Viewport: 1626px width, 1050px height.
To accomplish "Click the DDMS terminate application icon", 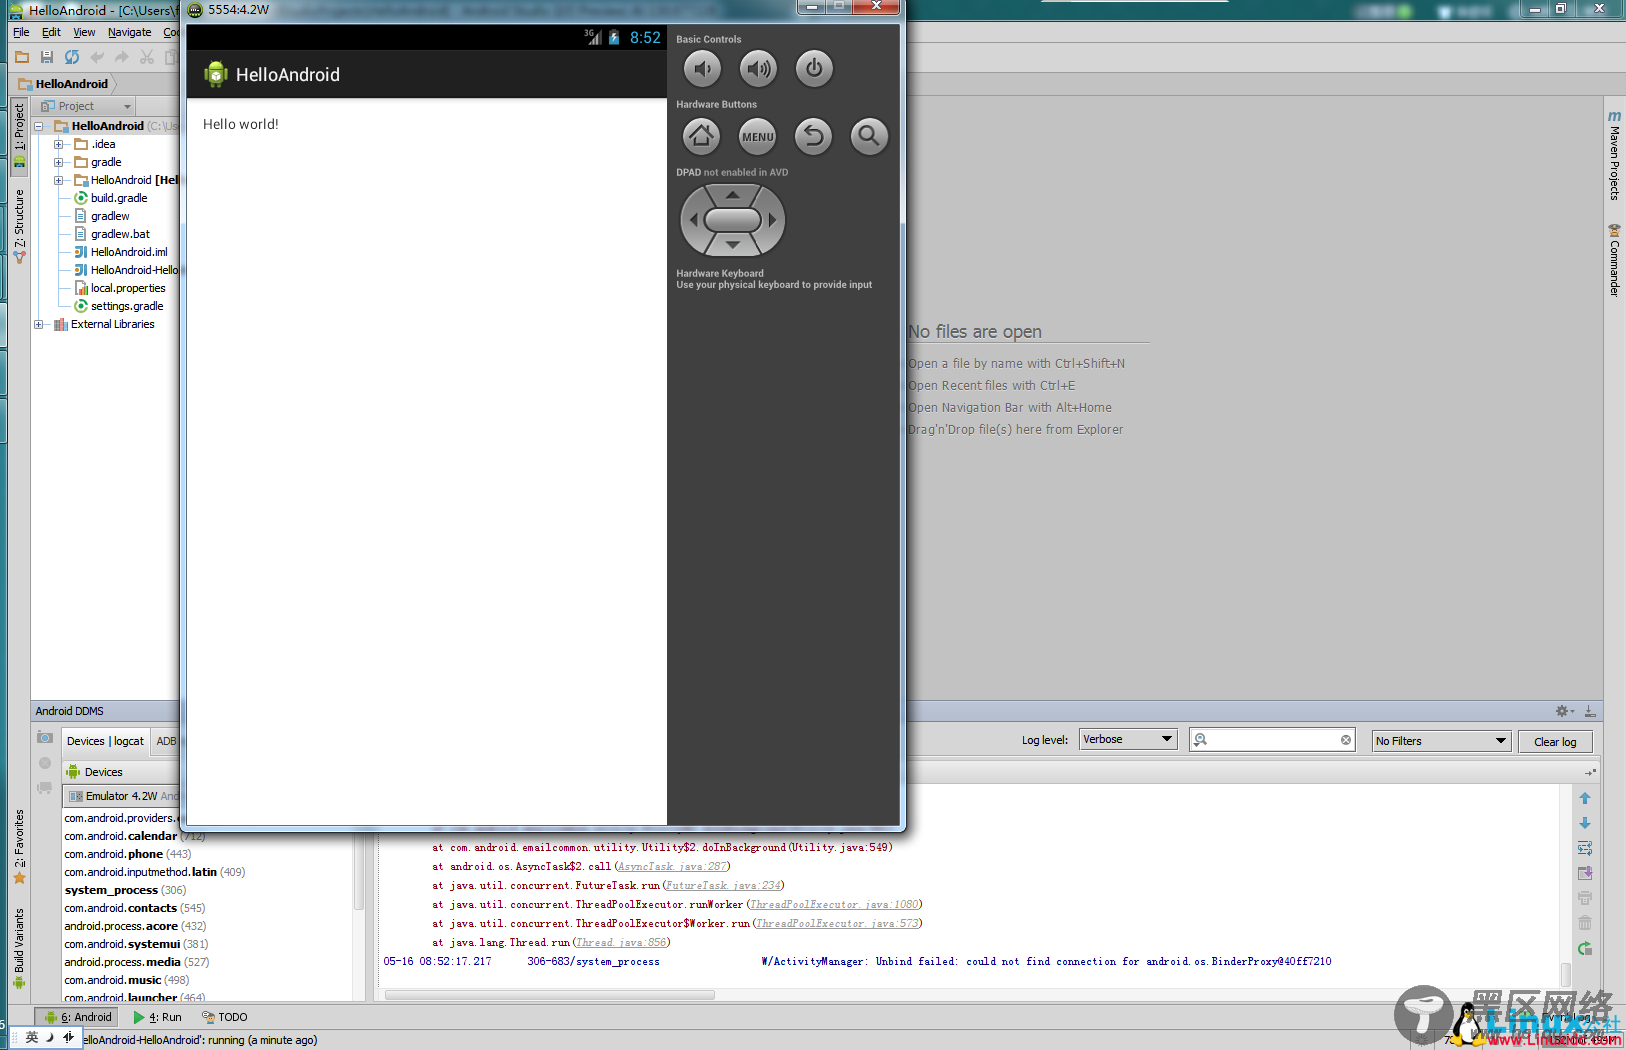I will click(x=45, y=763).
